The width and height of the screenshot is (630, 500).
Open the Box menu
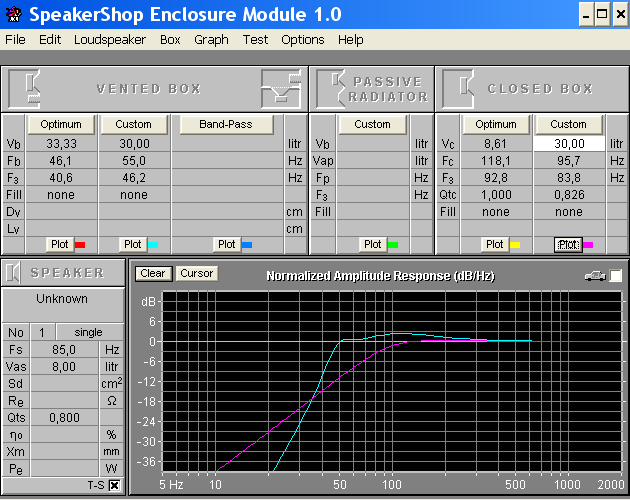170,40
